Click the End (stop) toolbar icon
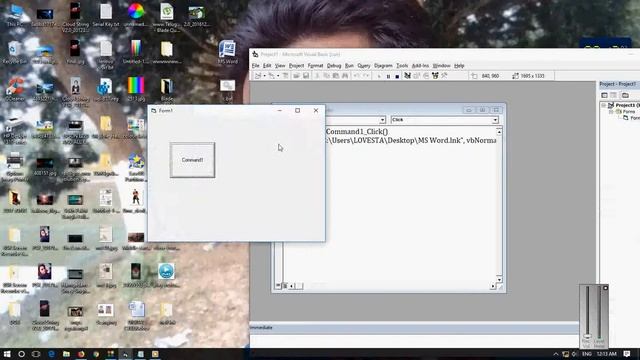Screen dimensions: 640x360 click(397, 76)
